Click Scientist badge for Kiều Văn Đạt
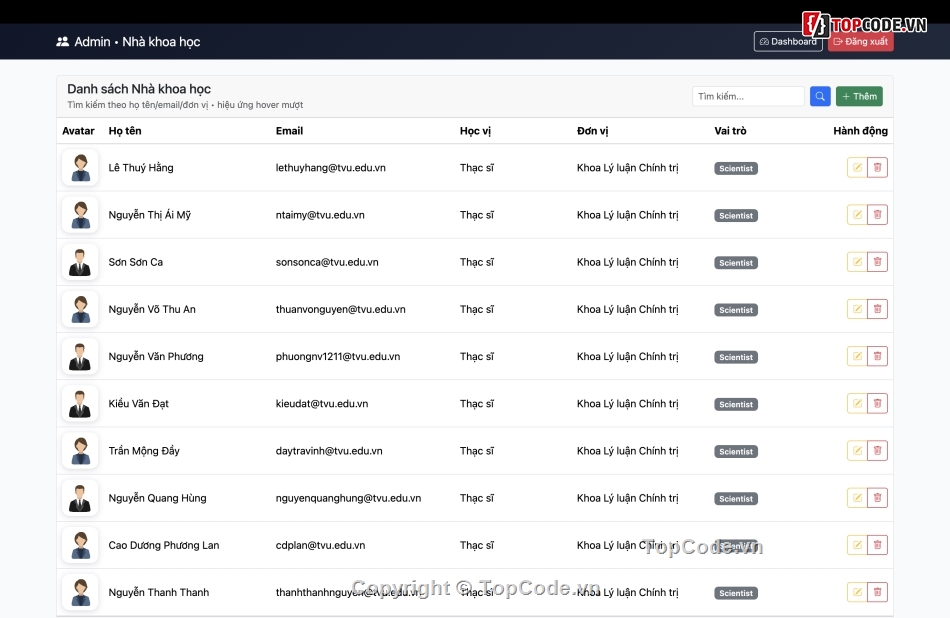 [736, 404]
